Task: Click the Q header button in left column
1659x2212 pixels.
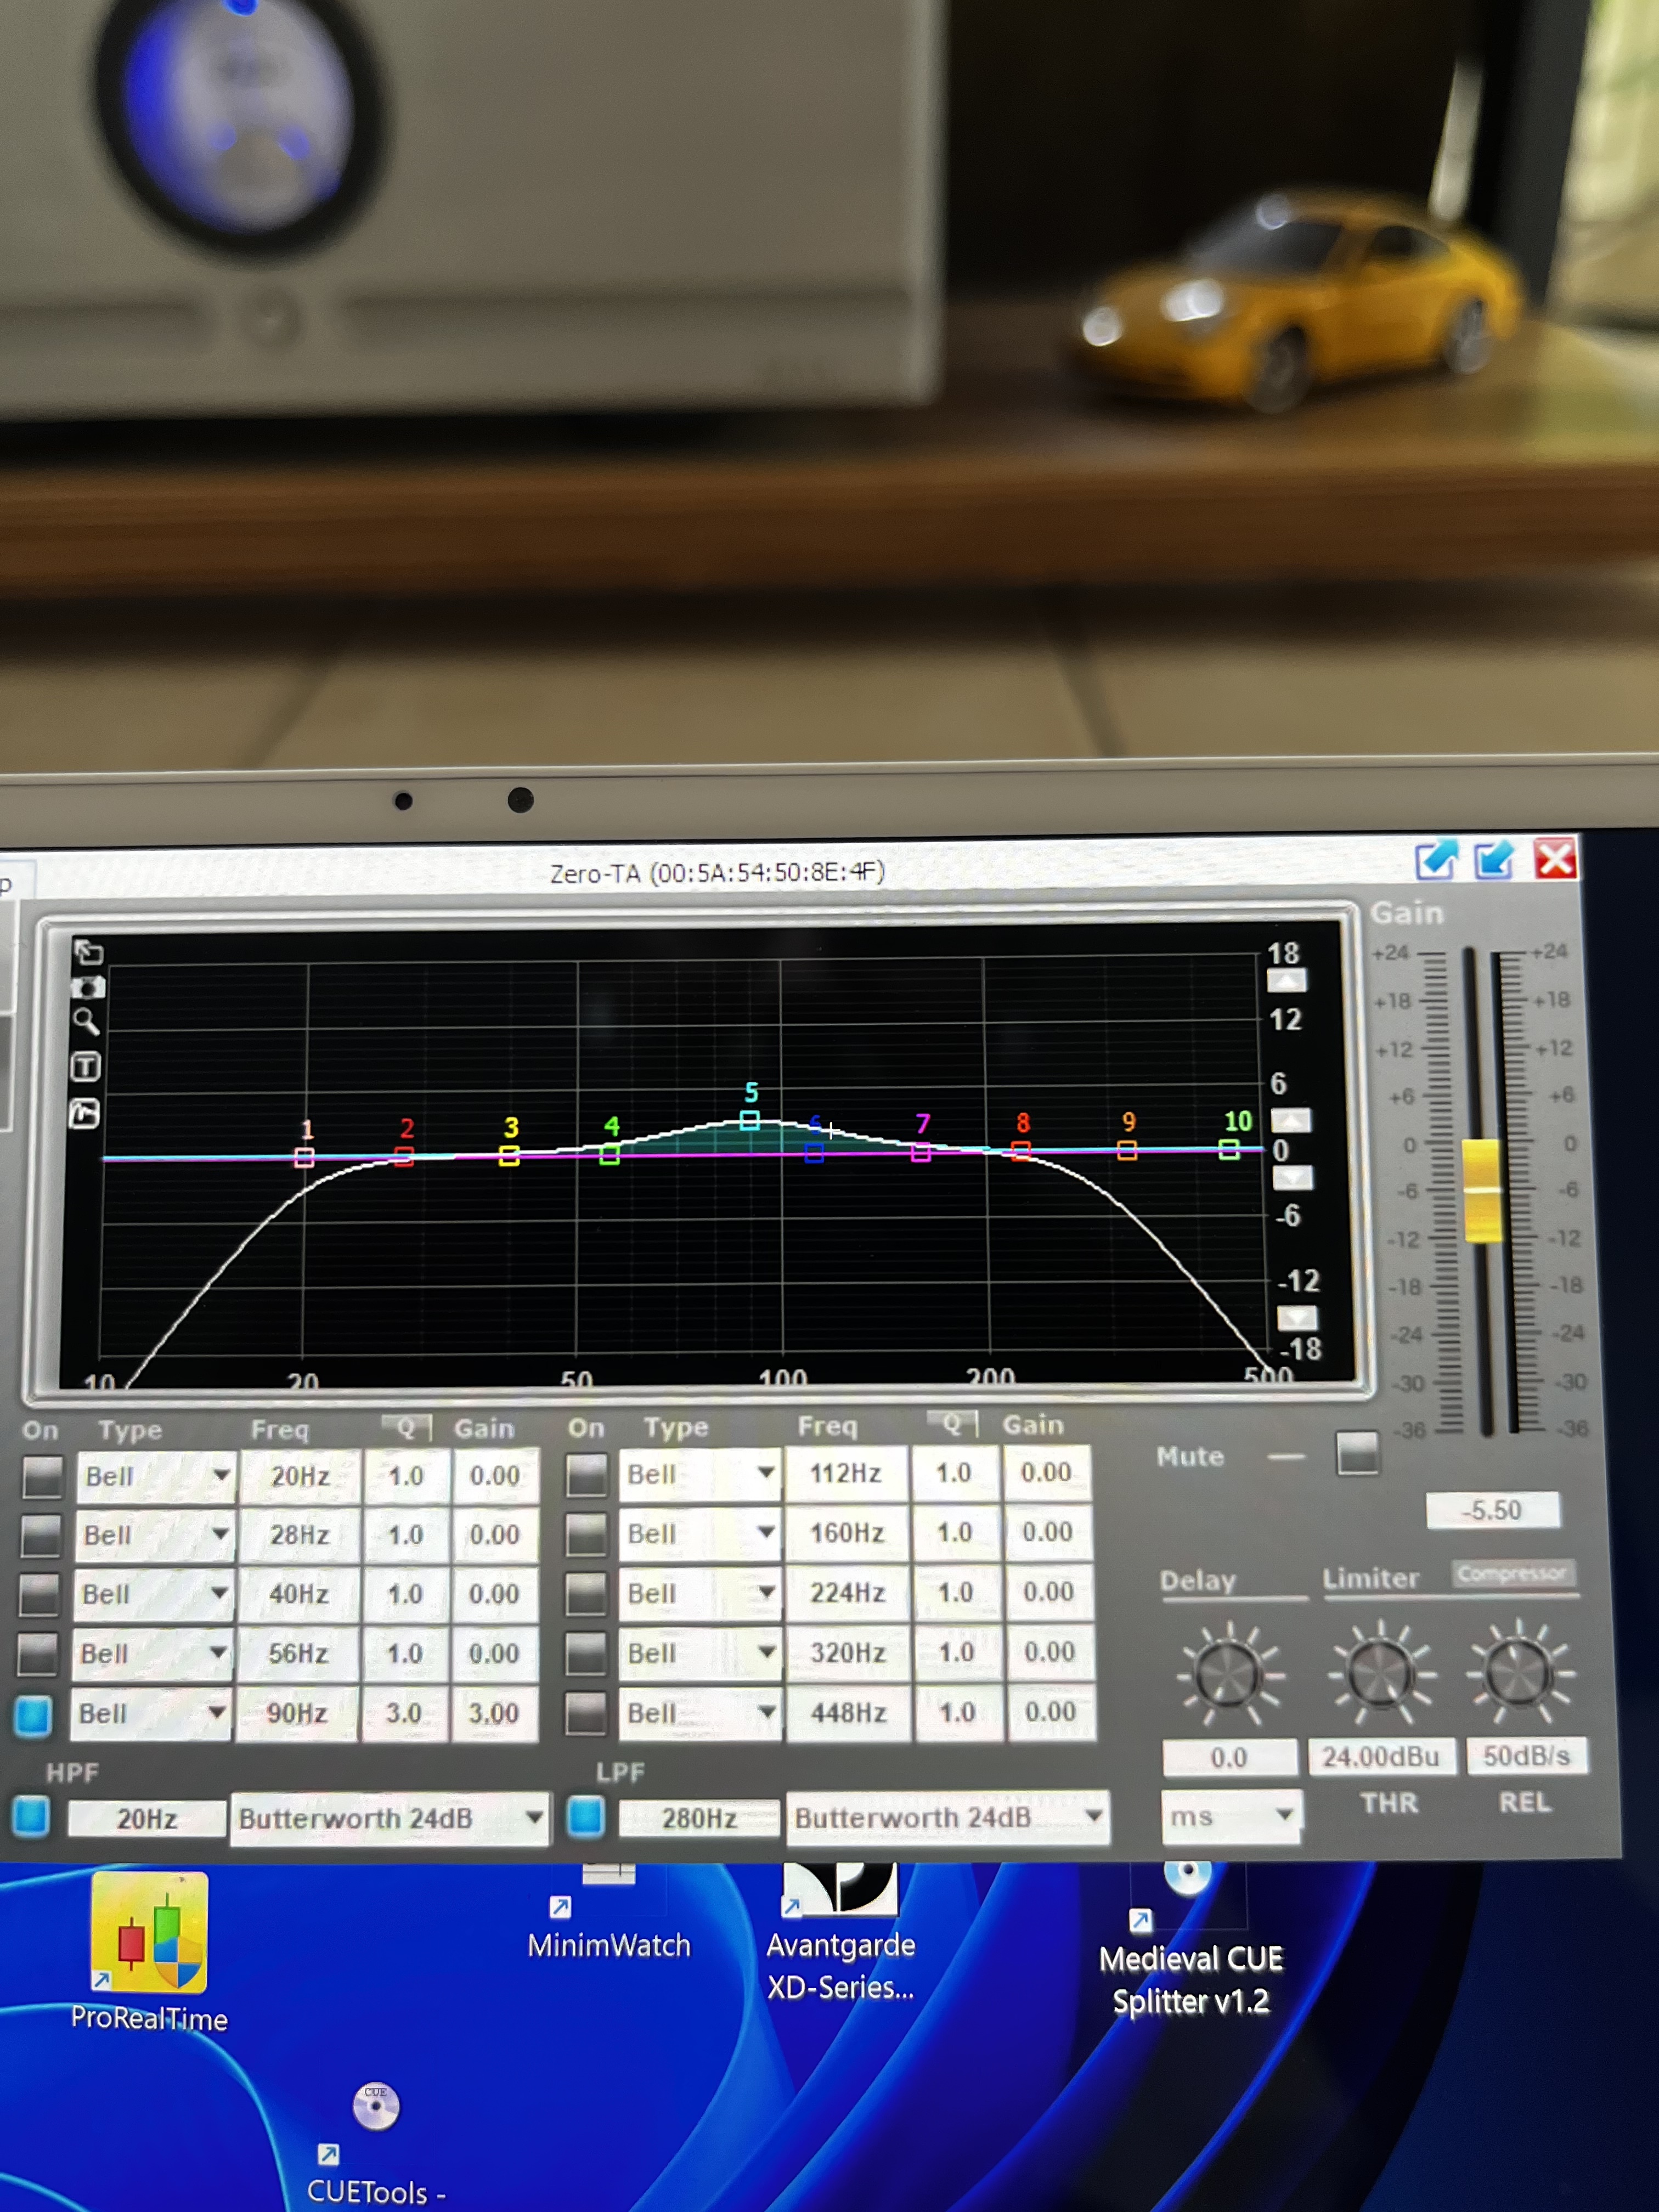Action: [x=406, y=1427]
